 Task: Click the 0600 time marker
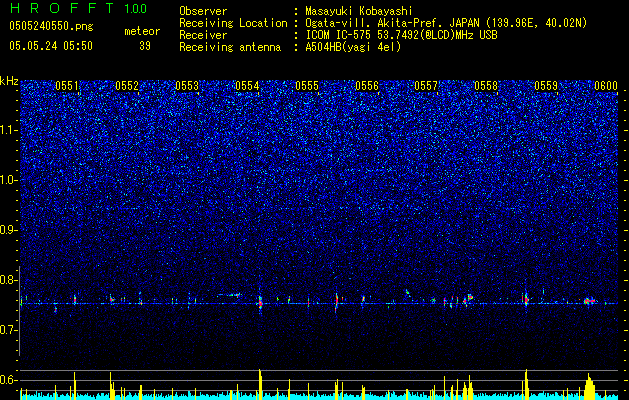(606, 86)
